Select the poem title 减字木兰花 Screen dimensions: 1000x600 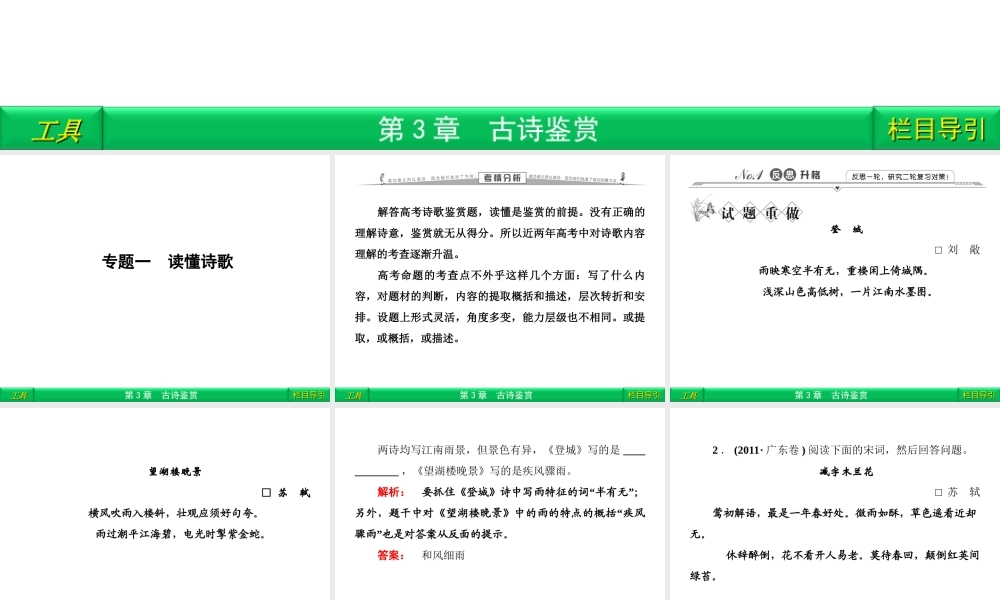[846, 472]
